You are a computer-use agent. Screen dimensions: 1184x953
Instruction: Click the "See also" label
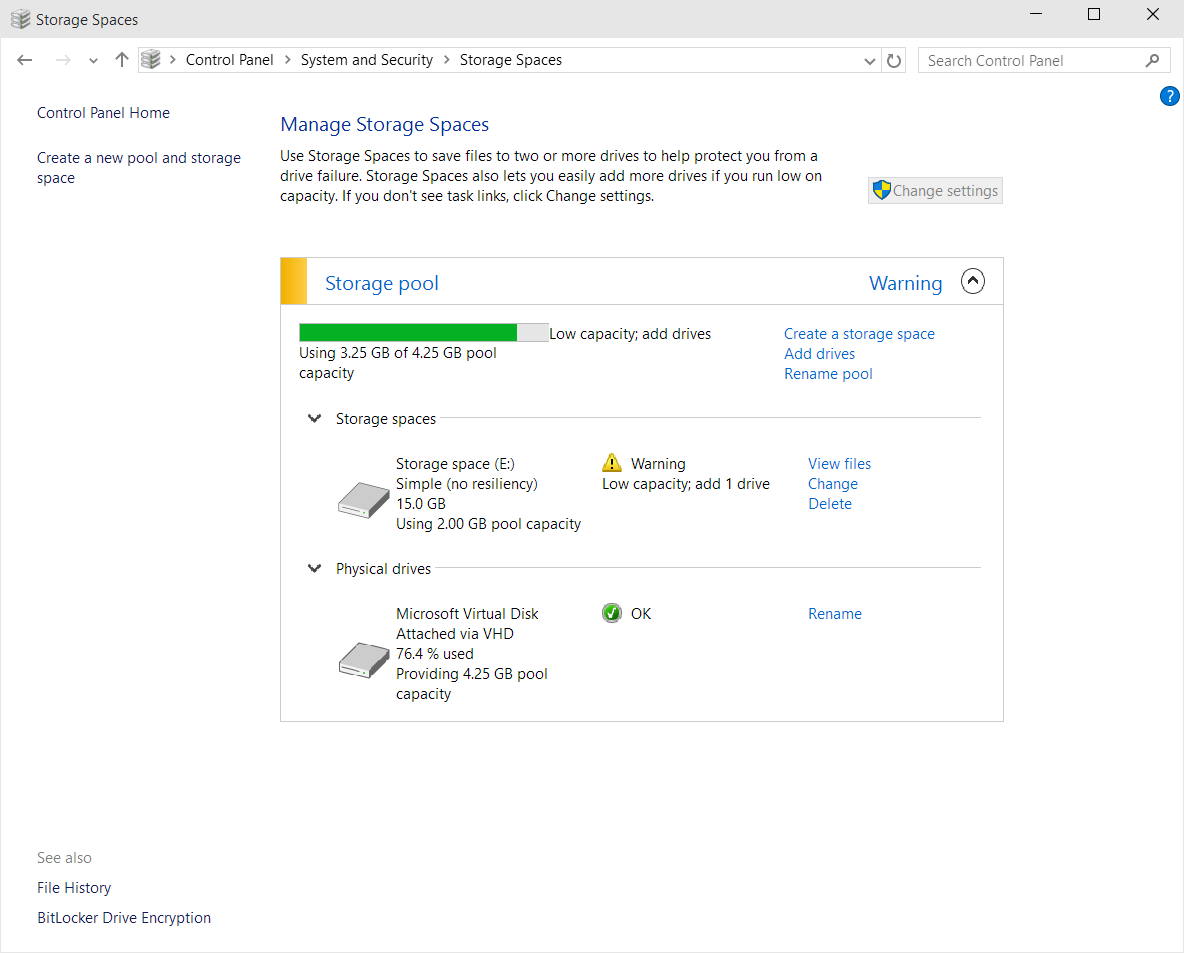point(64,858)
